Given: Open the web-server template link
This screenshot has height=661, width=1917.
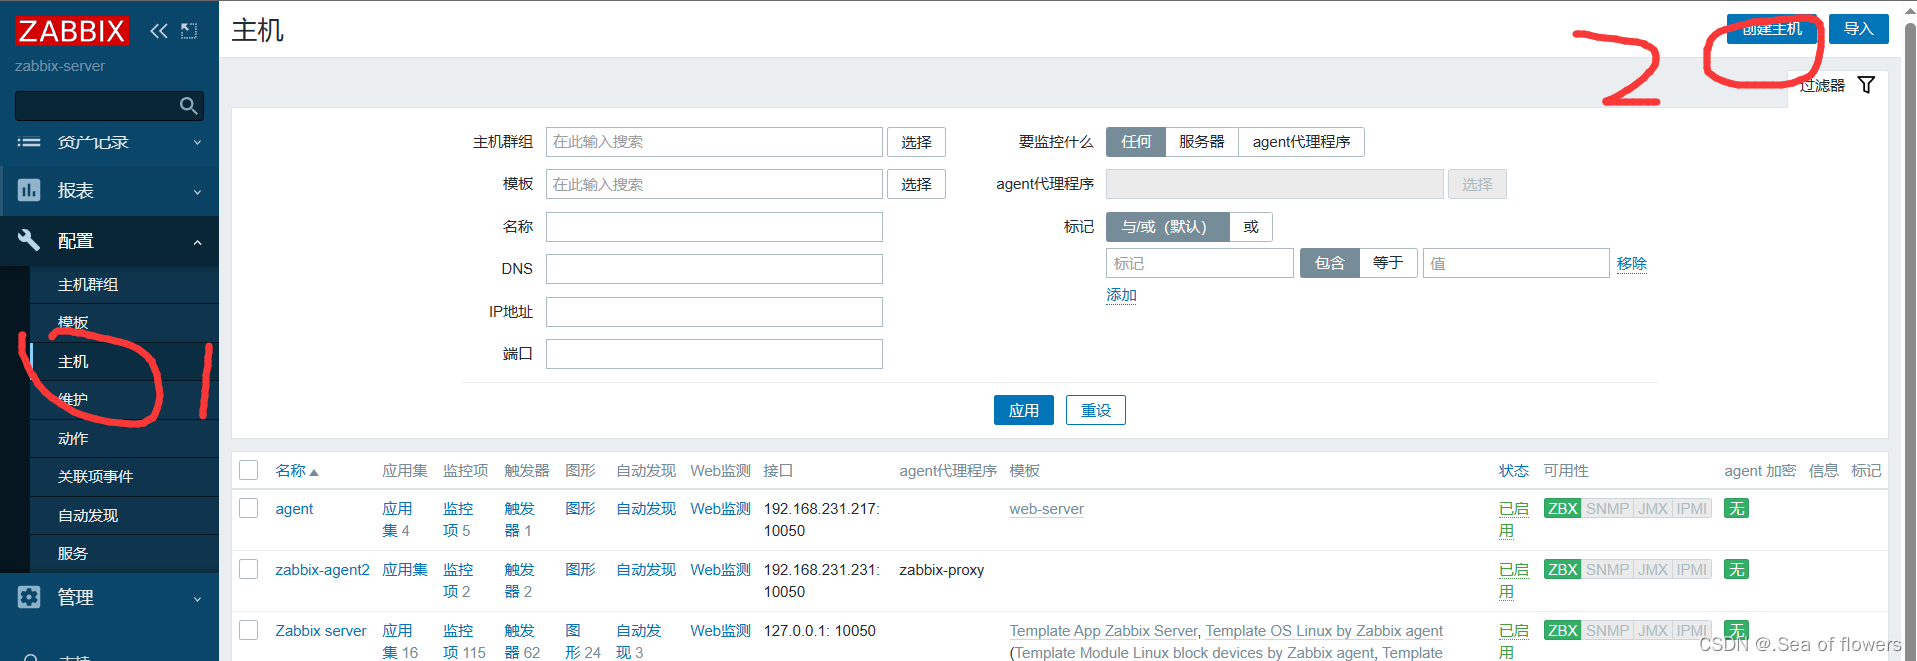Looking at the screenshot, I should pos(1046,509).
